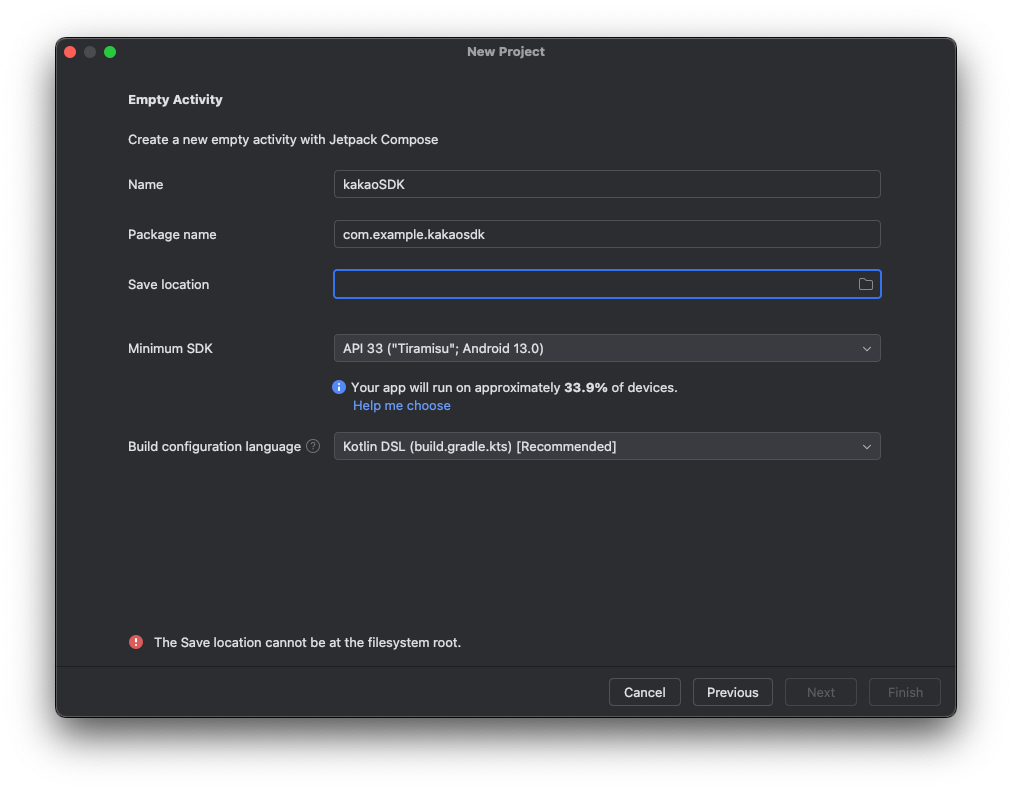Click the 'Package name' label

tap(172, 235)
